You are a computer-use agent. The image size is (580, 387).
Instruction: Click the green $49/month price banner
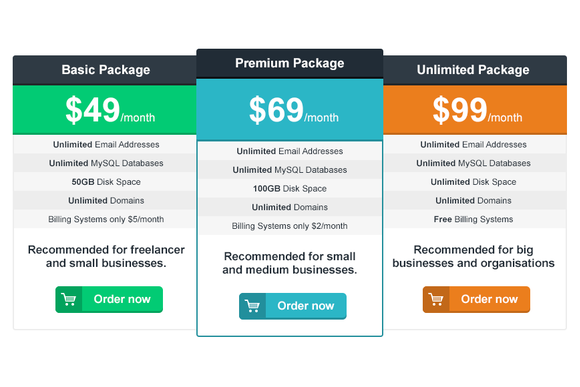point(105,110)
